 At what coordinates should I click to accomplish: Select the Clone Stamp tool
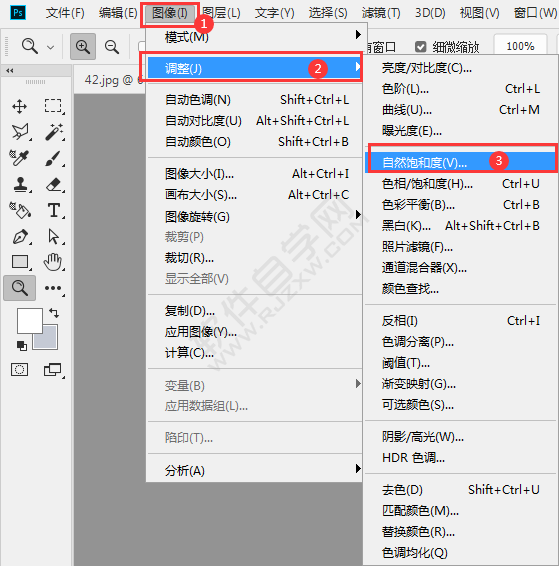20,184
